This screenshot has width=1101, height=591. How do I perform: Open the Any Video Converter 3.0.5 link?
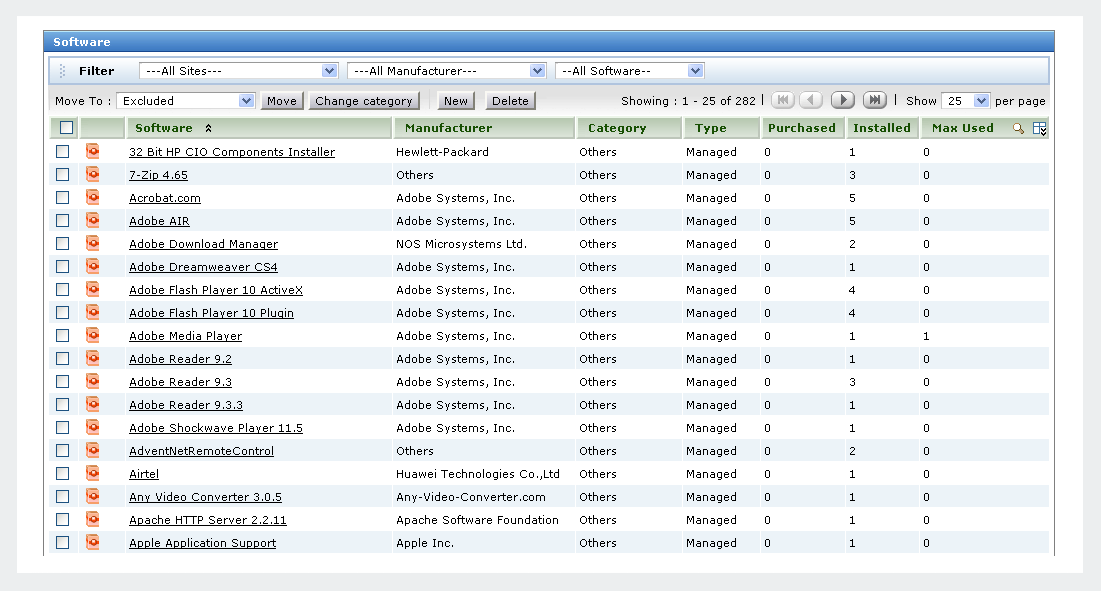click(x=205, y=497)
